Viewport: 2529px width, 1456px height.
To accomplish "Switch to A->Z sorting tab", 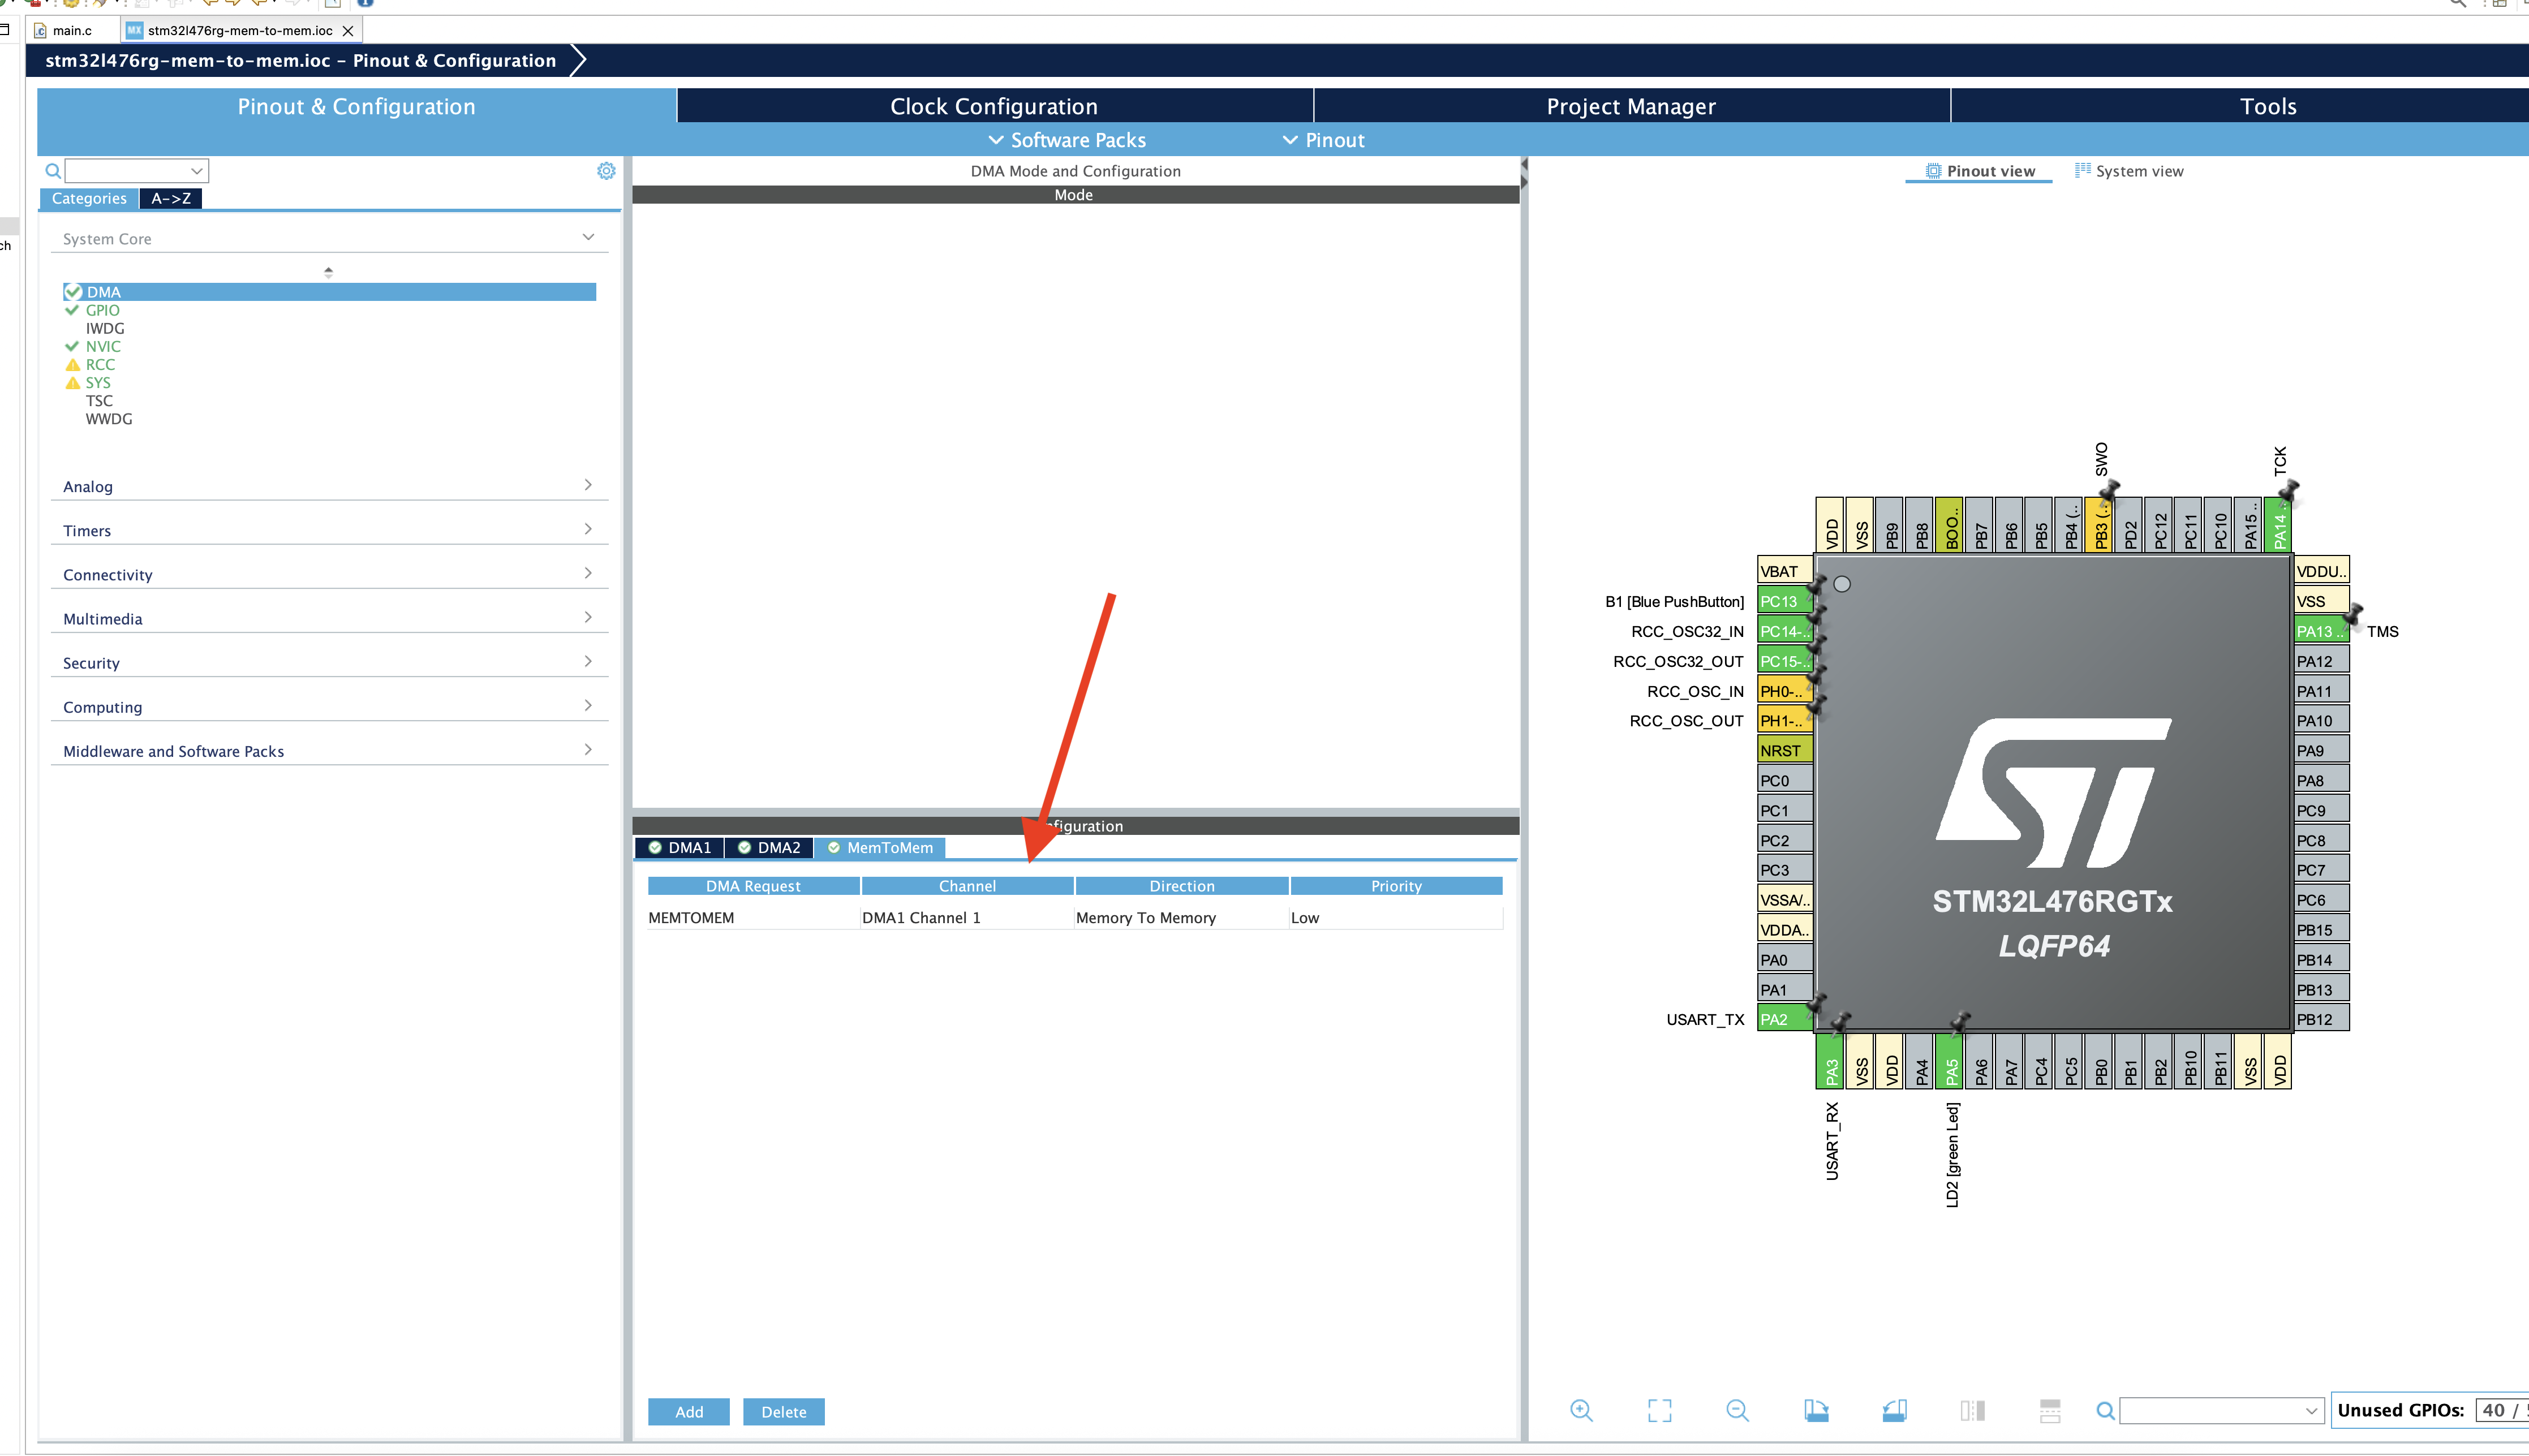I will coord(171,198).
